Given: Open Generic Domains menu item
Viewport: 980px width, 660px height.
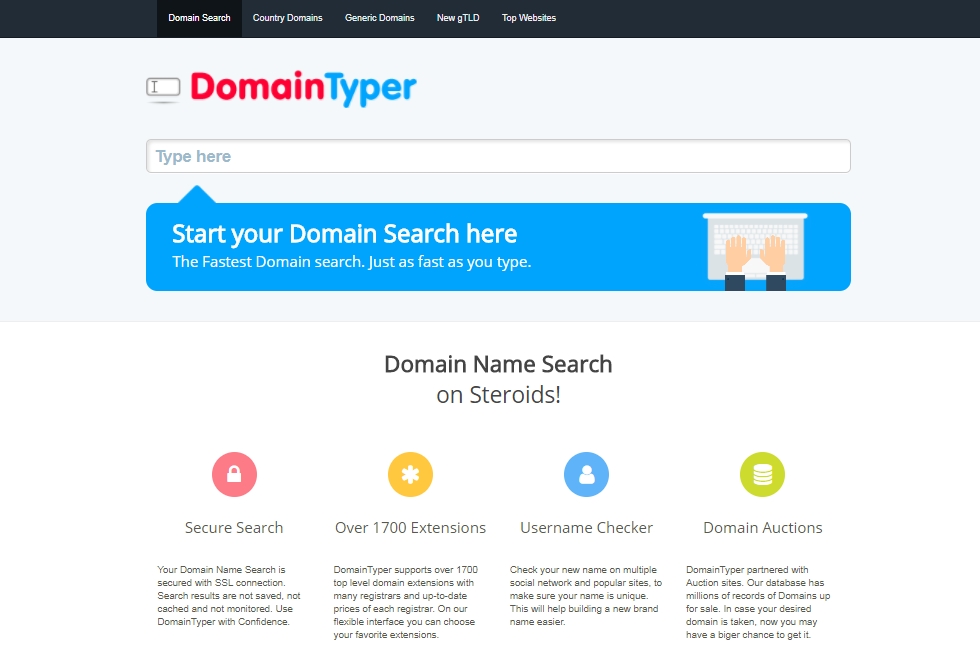Looking at the screenshot, I should pos(379,18).
